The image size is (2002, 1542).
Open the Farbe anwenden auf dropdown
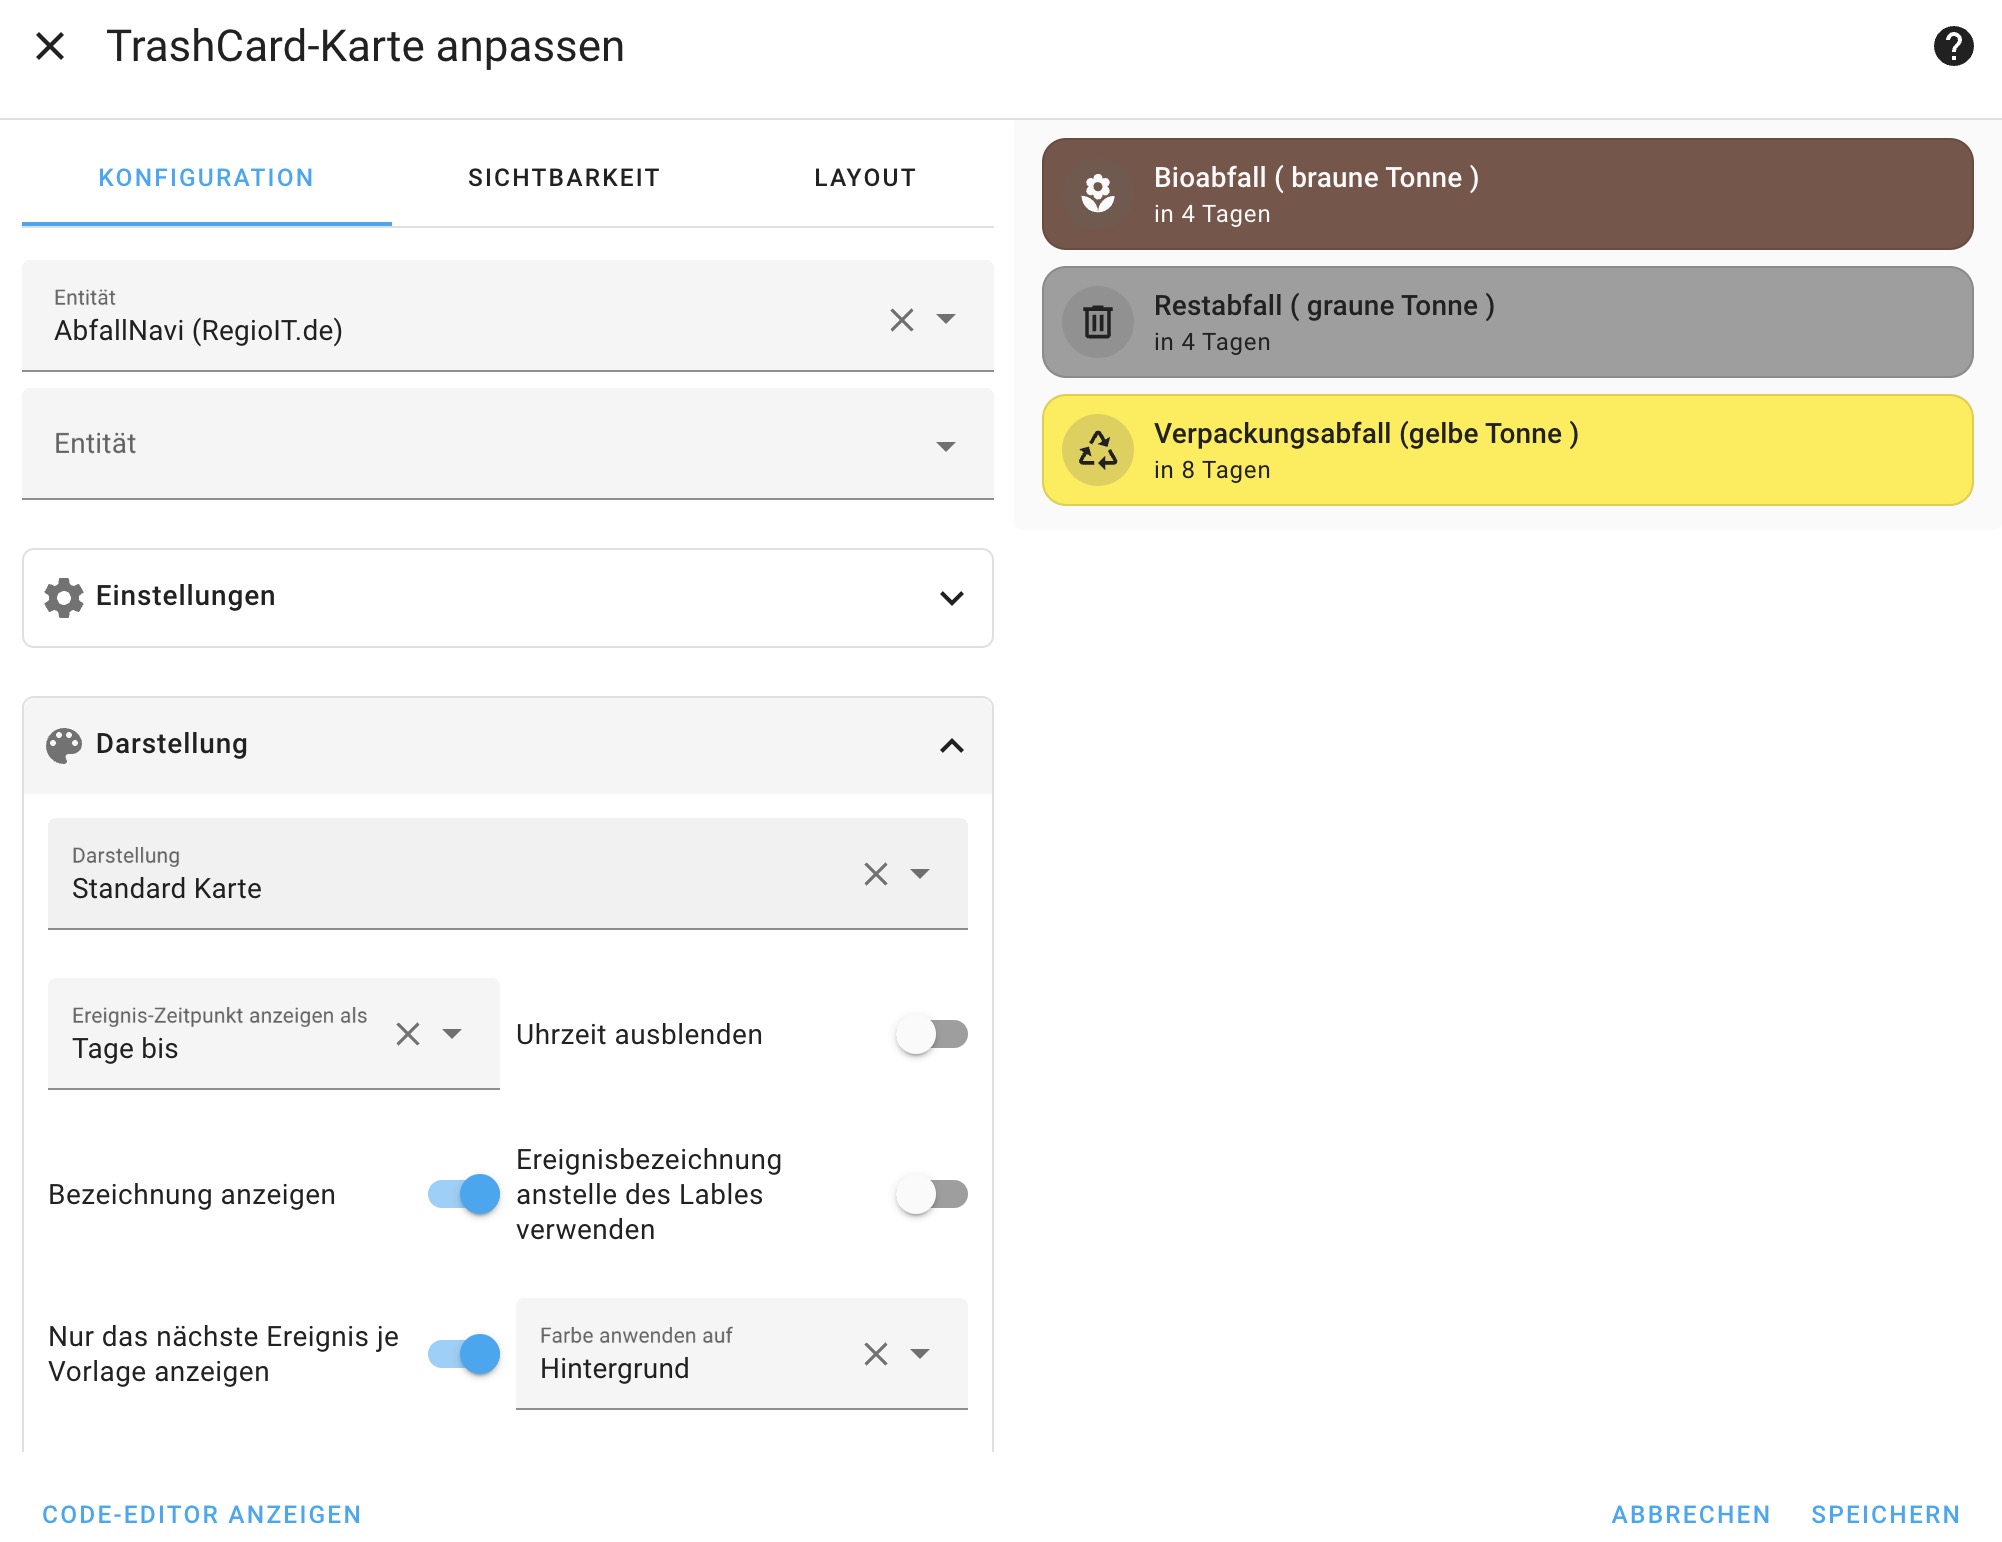(920, 1354)
